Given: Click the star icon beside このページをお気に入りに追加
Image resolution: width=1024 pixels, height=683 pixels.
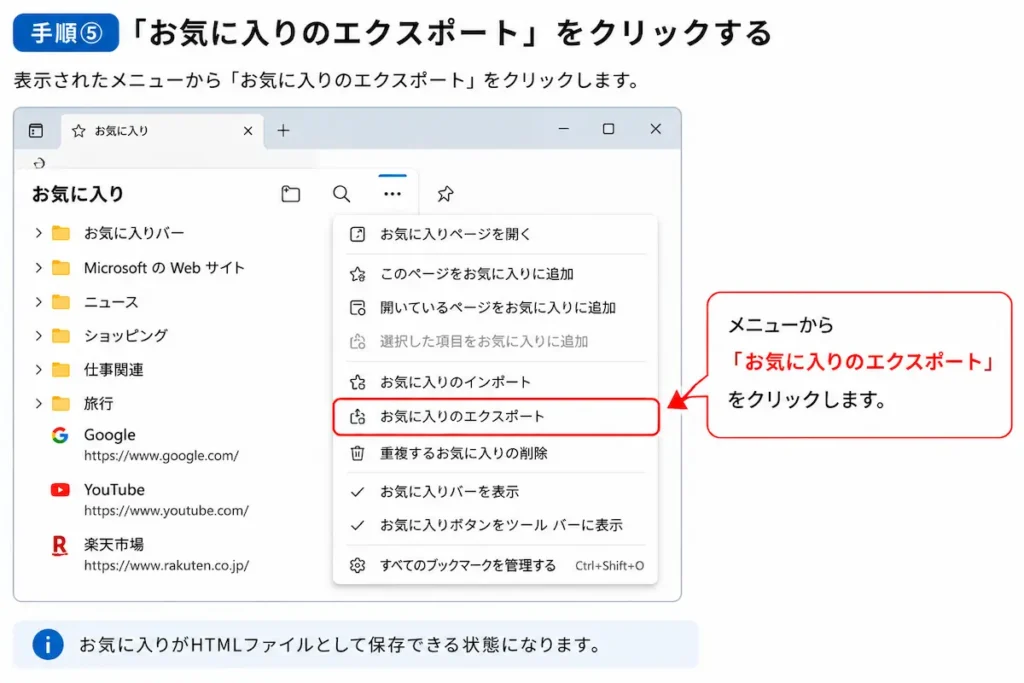Looking at the screenshot, I should tap(357, 274).
